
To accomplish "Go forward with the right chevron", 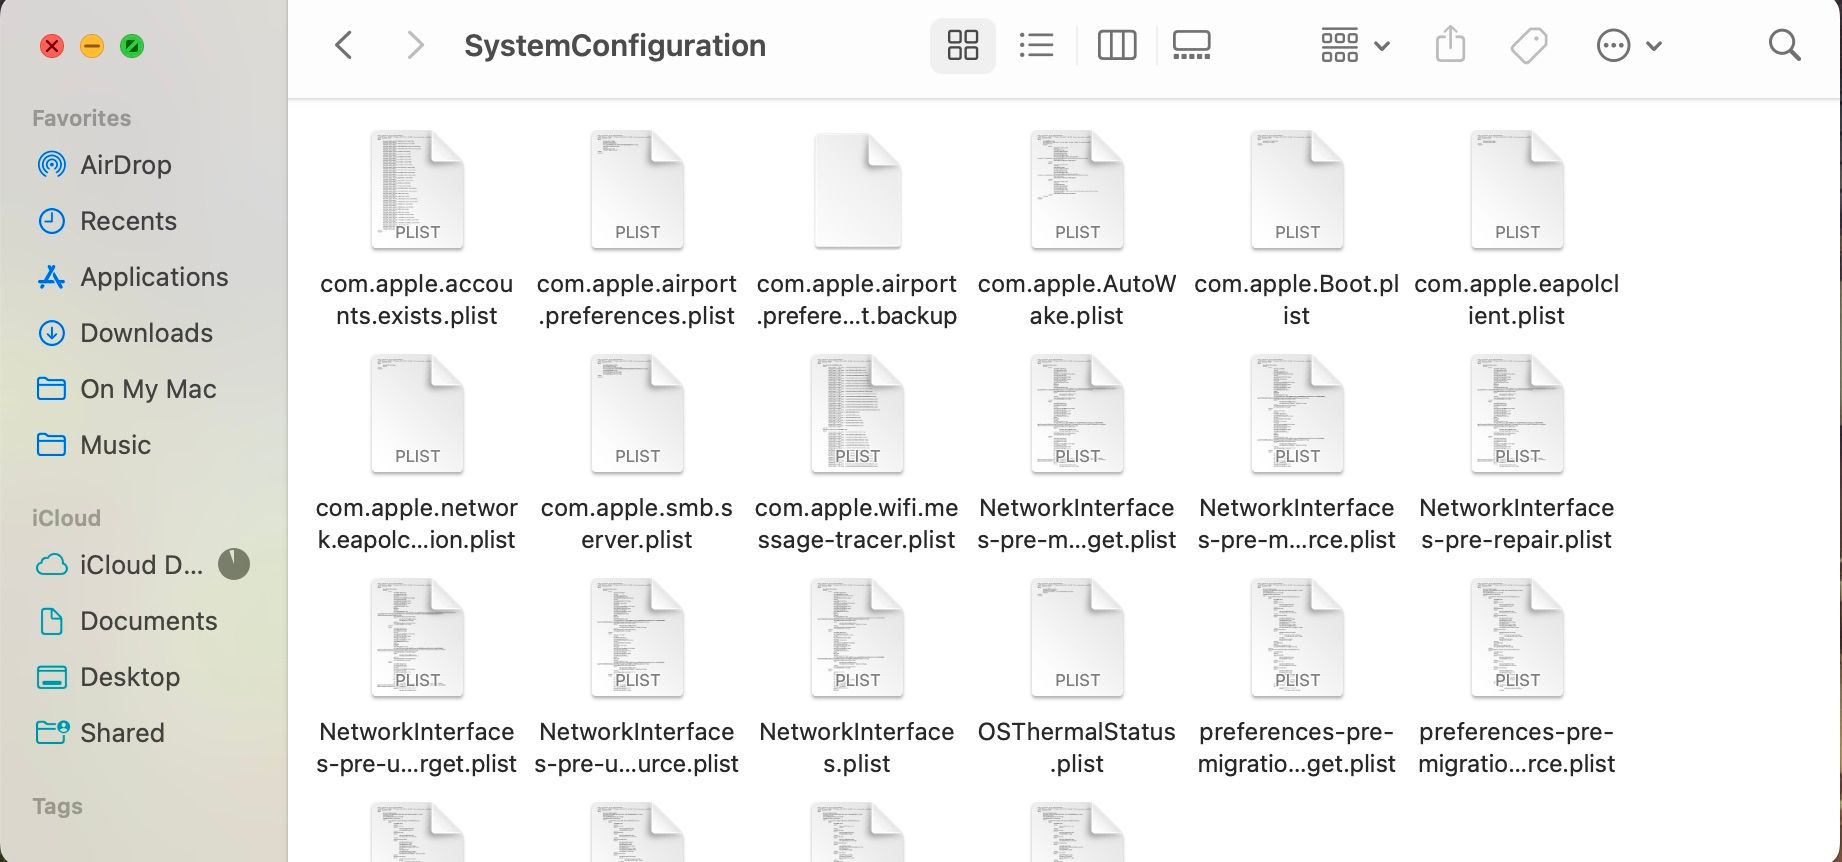I will (415, 45).
